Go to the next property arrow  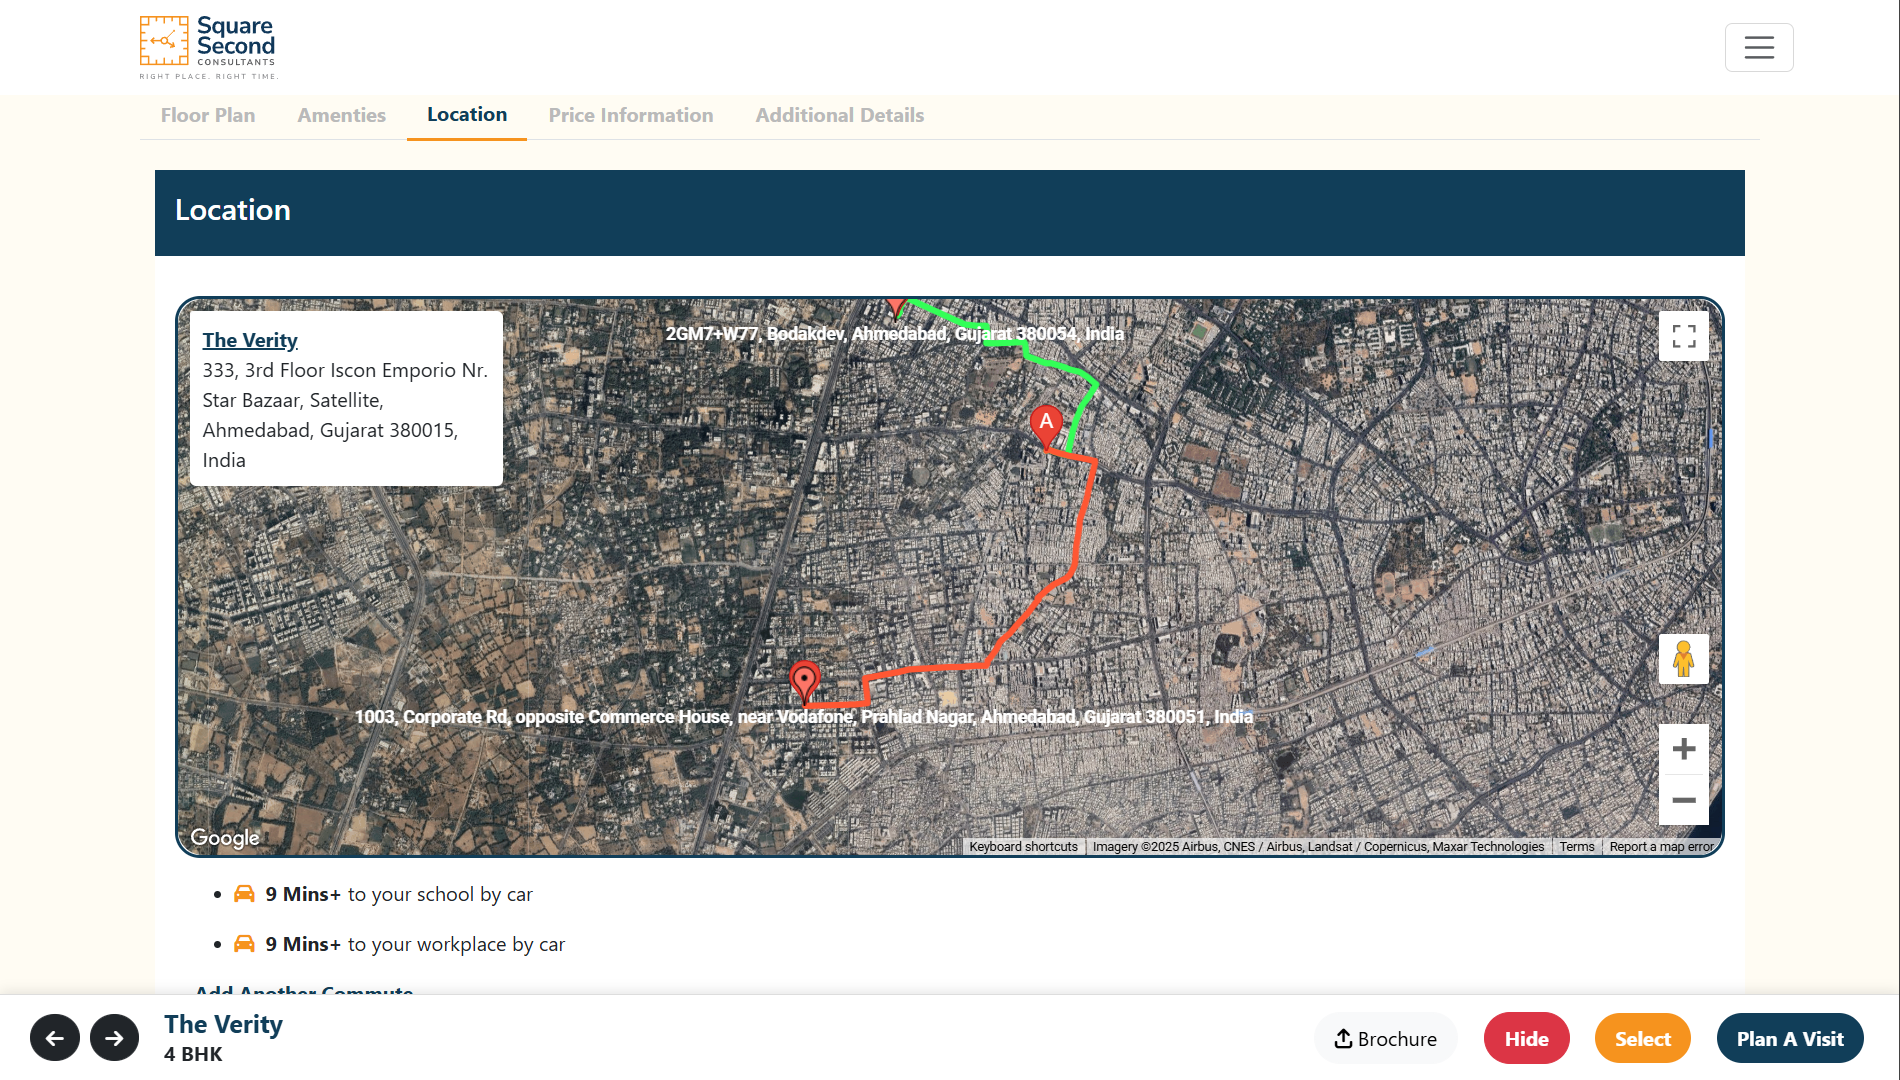pyautogui.click(x=115, y=1038)
